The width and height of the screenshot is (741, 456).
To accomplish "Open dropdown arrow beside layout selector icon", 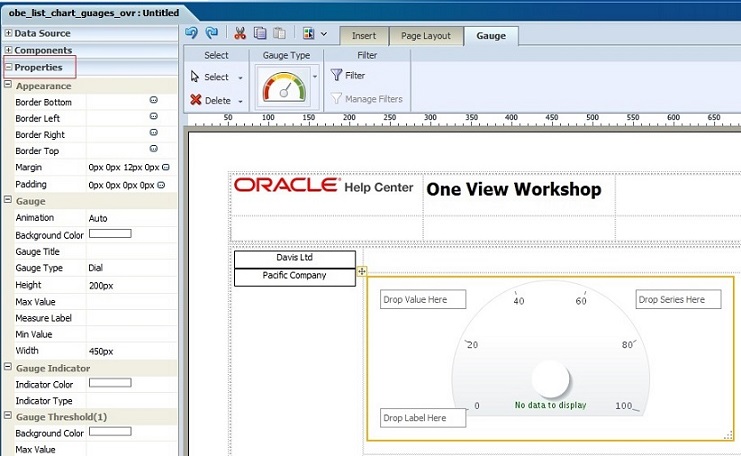I will pos(324,34).
